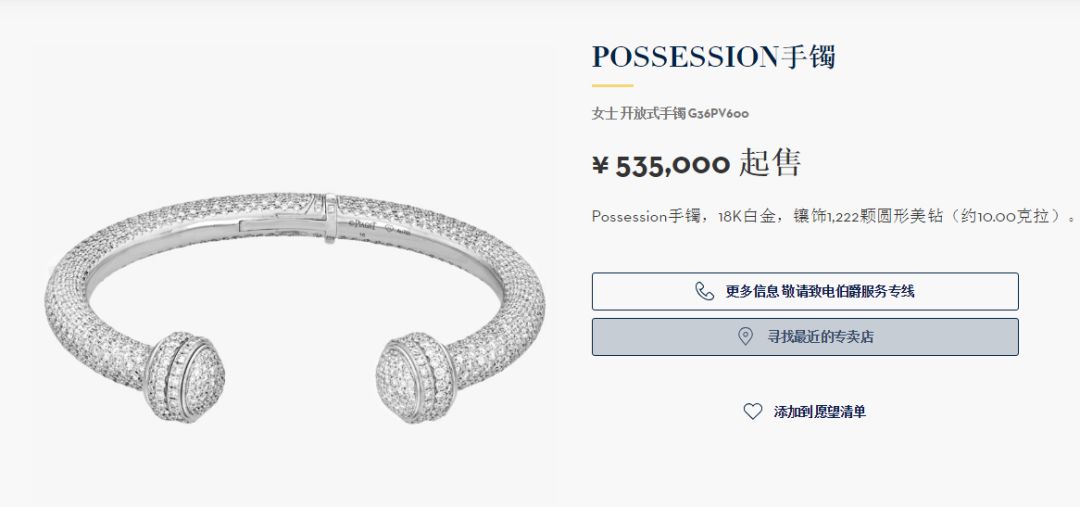
Task: Click the yellow underline beneath the title
Action: click(x=612, y=86)
